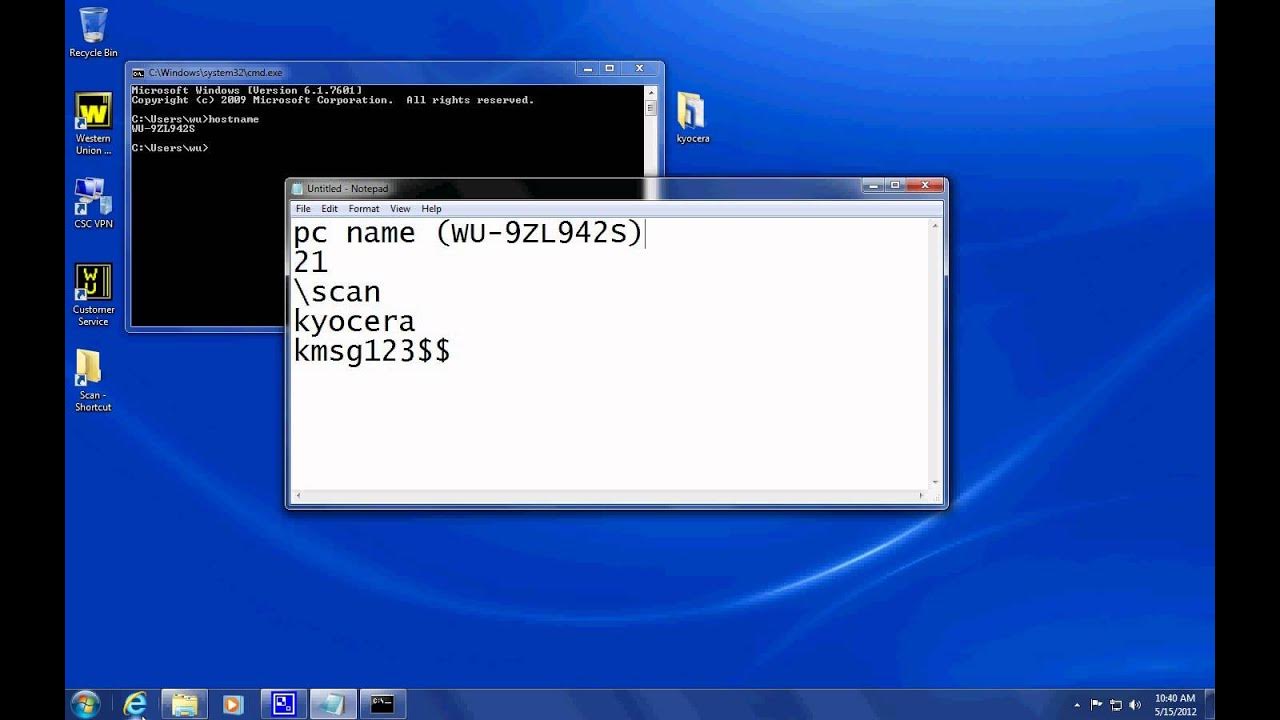1280x720 pixels.
Task: Click the fifth taskbar program icon with the blue square
Action: pyautogui.click(x=283, y=703)
